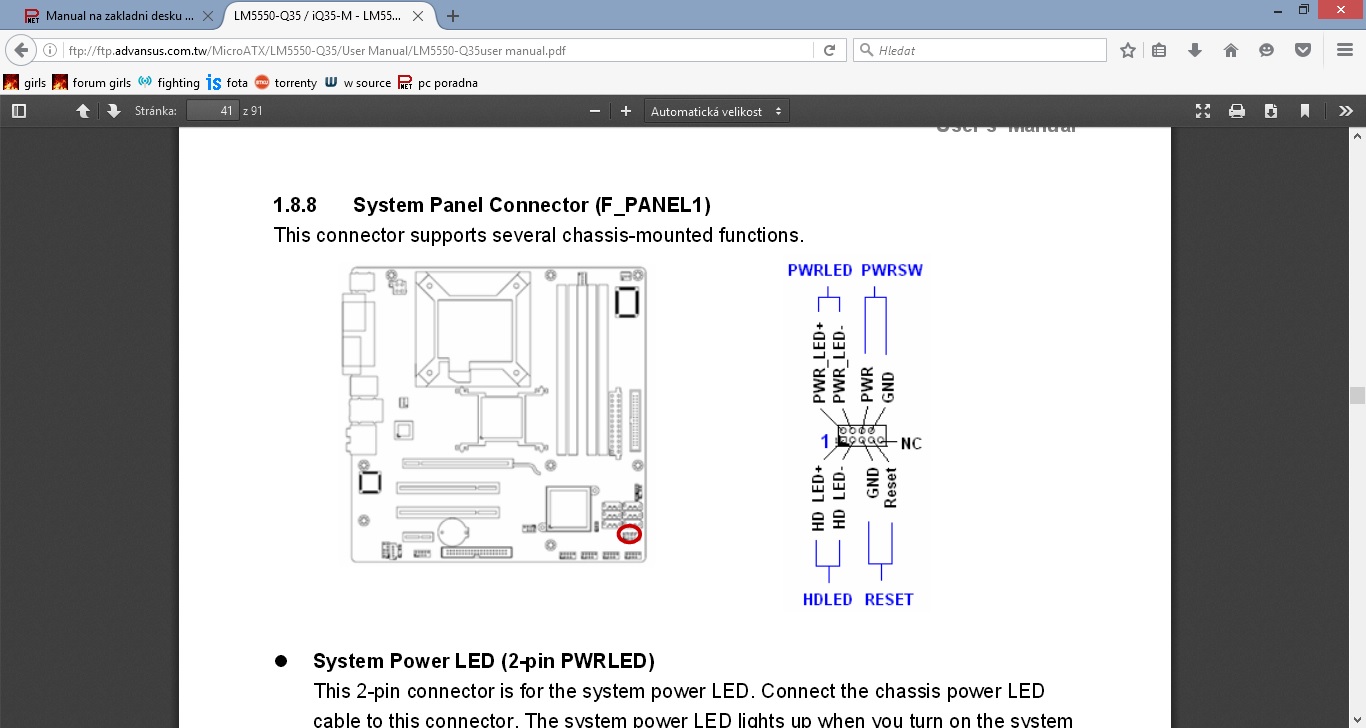Zoom in the PDF document
This screenshot has width=1366, height=728.
click(x=626, y=111)
